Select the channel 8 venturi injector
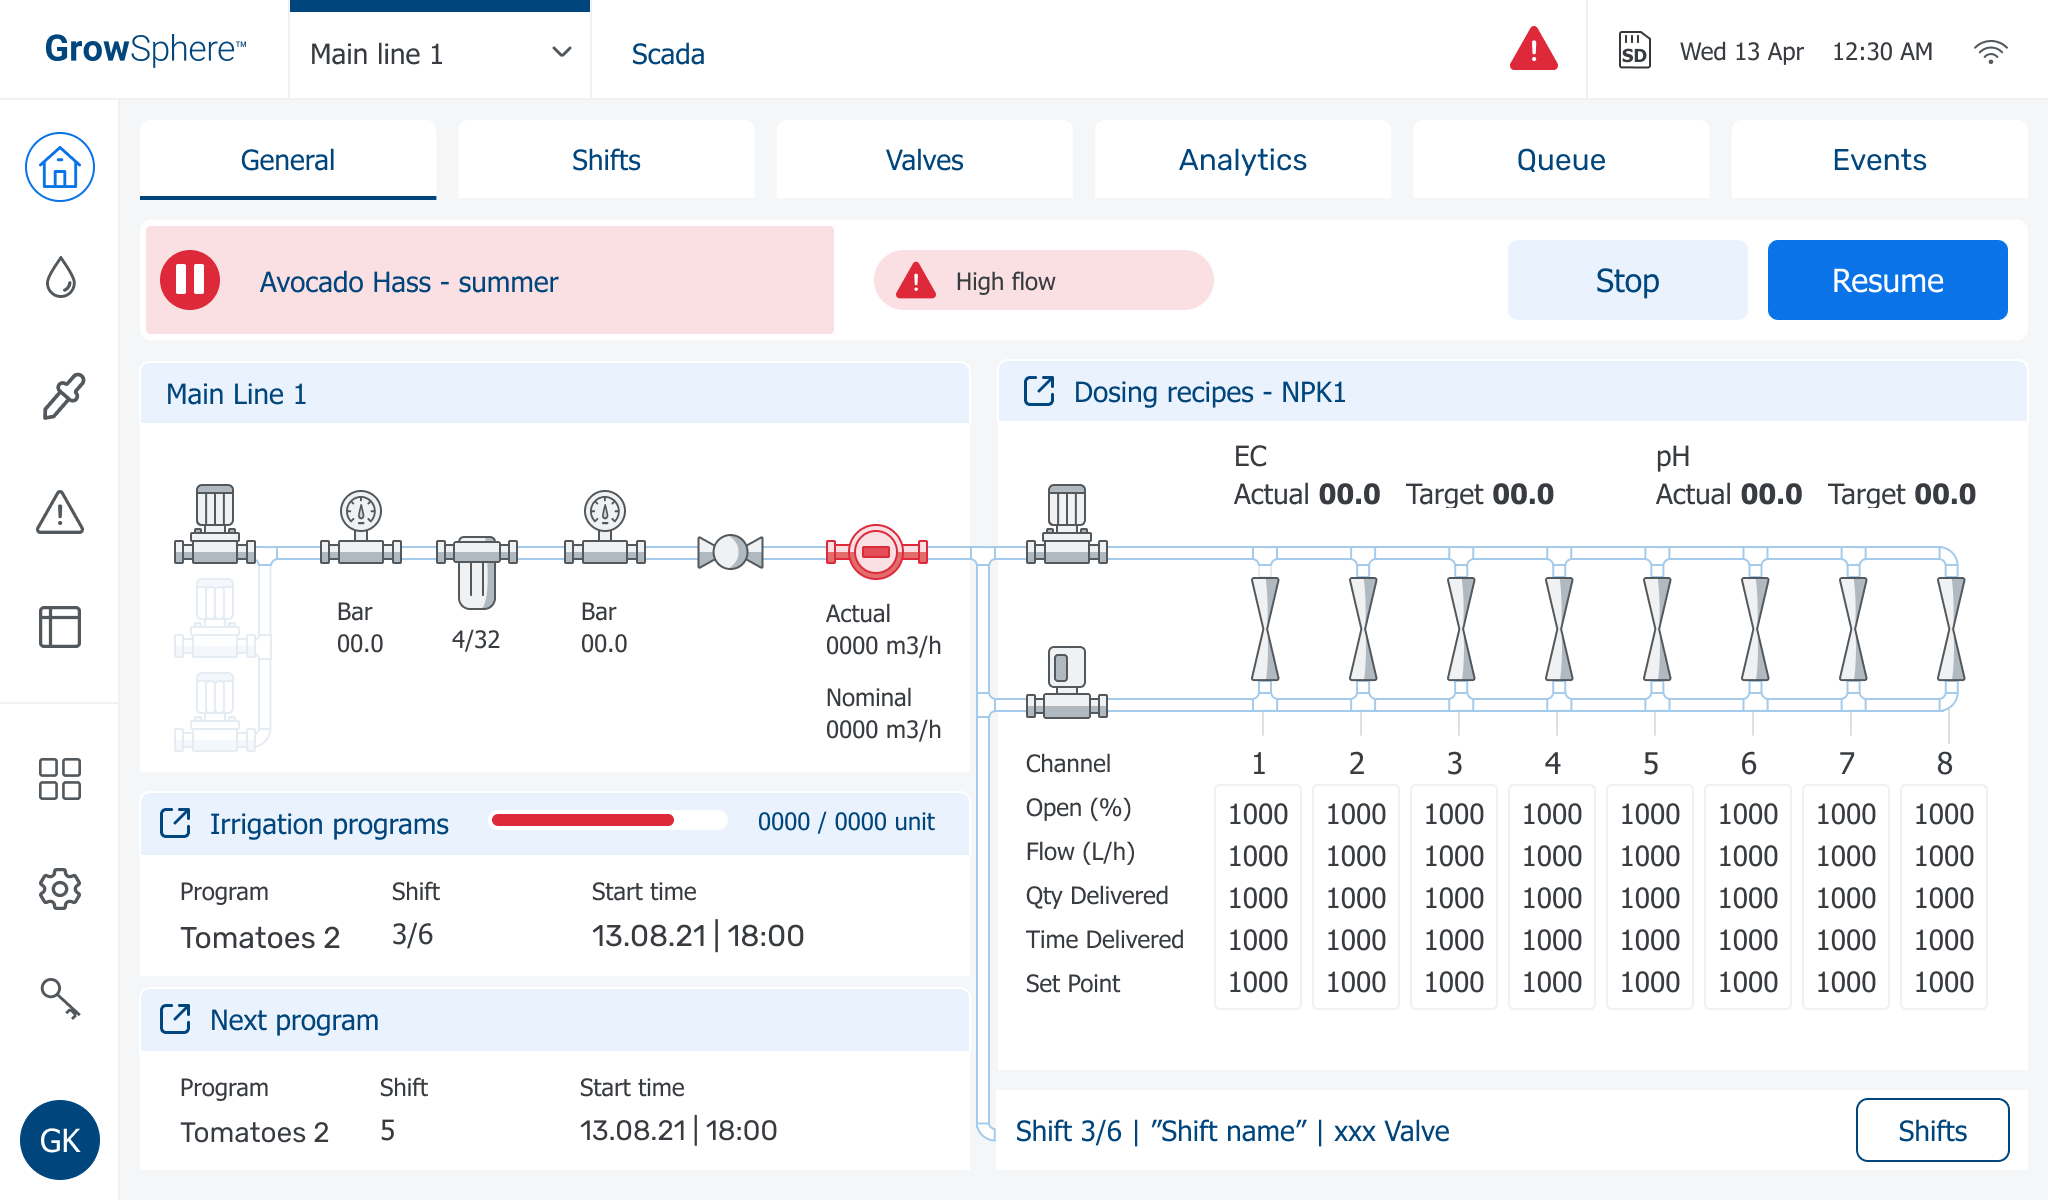This screenshot has width=2048, height=1200. point(1951,629)
